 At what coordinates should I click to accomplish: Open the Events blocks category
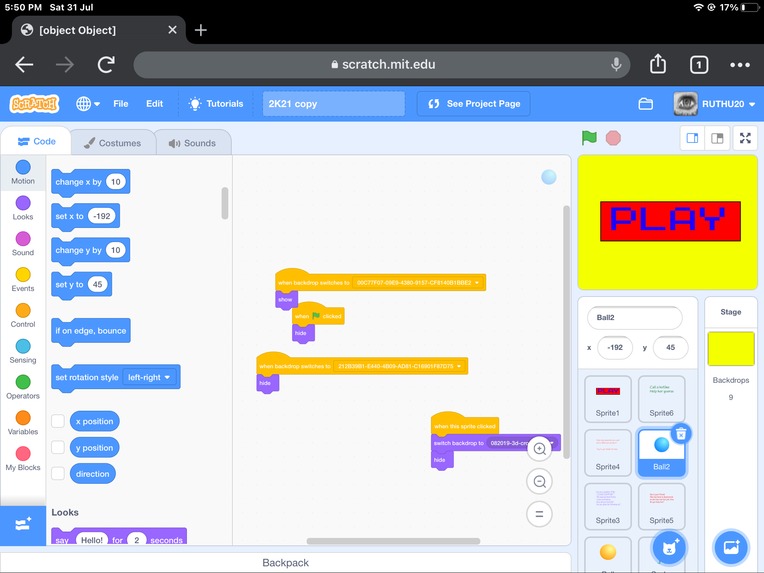pos(23,280)
